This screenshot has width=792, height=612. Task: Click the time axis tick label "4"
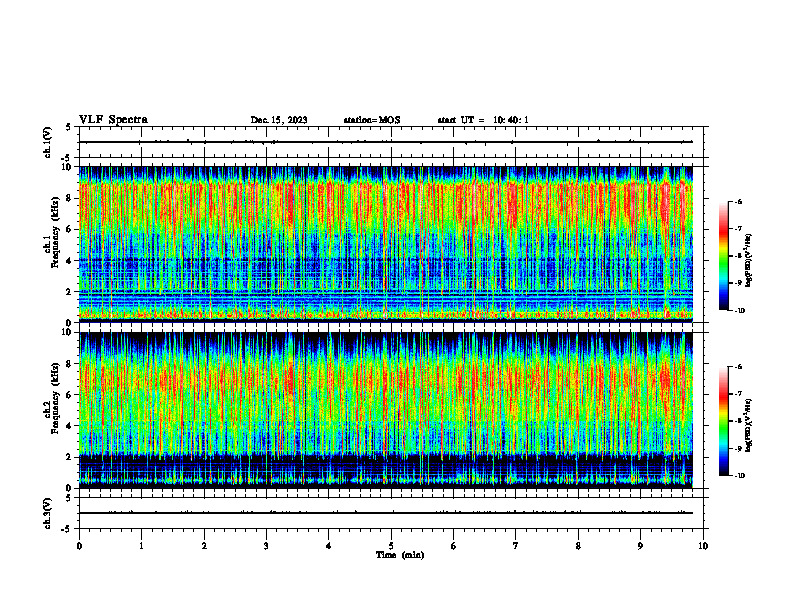[x=329, y=546]
